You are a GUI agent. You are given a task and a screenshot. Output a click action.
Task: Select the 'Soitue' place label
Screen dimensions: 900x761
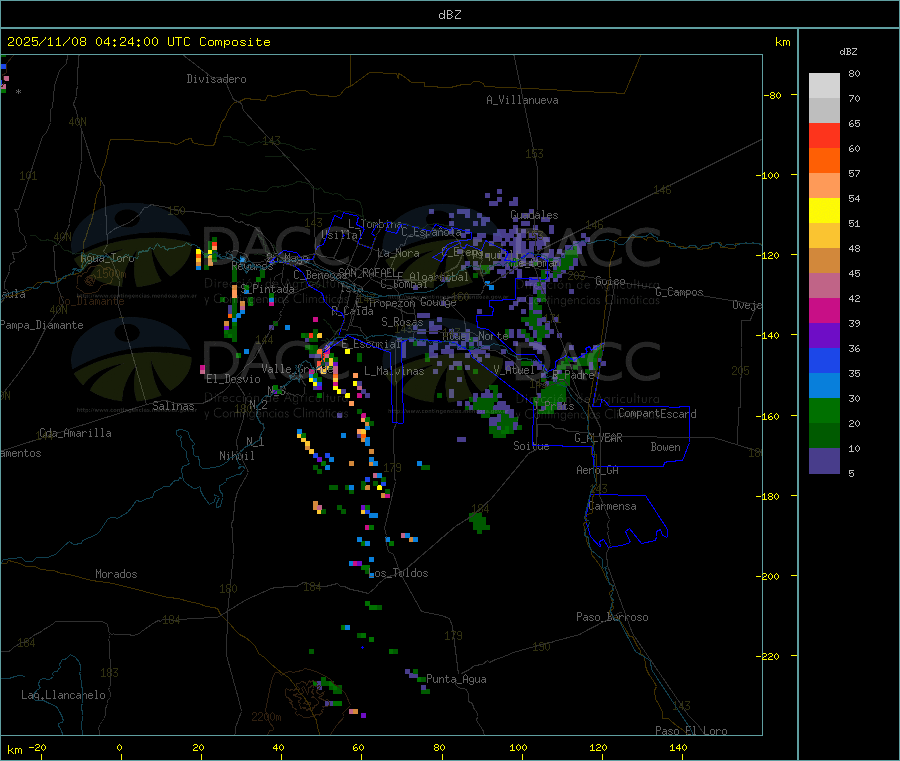tap(531, 446)
